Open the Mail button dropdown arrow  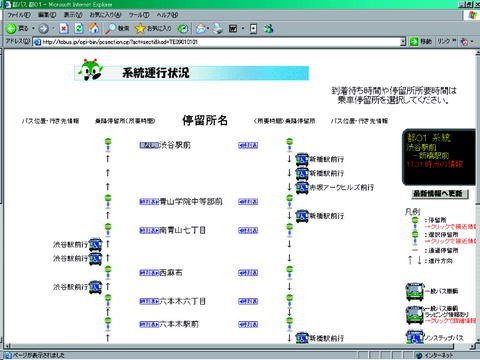208,29
